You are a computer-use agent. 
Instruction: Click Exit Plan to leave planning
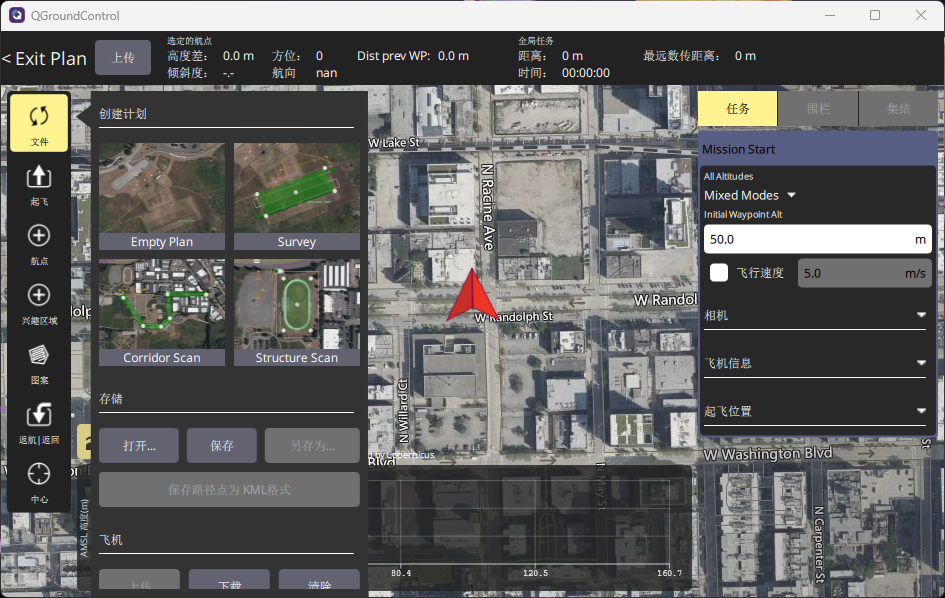(x=45, y=58)
